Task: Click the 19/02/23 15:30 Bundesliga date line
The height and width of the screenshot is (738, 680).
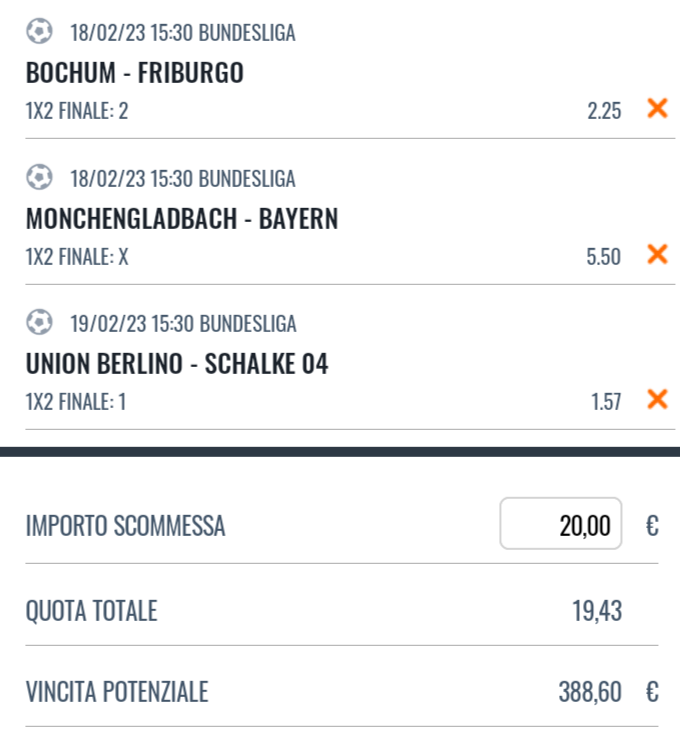Action: pyautogui.click(x=183, y=324)
